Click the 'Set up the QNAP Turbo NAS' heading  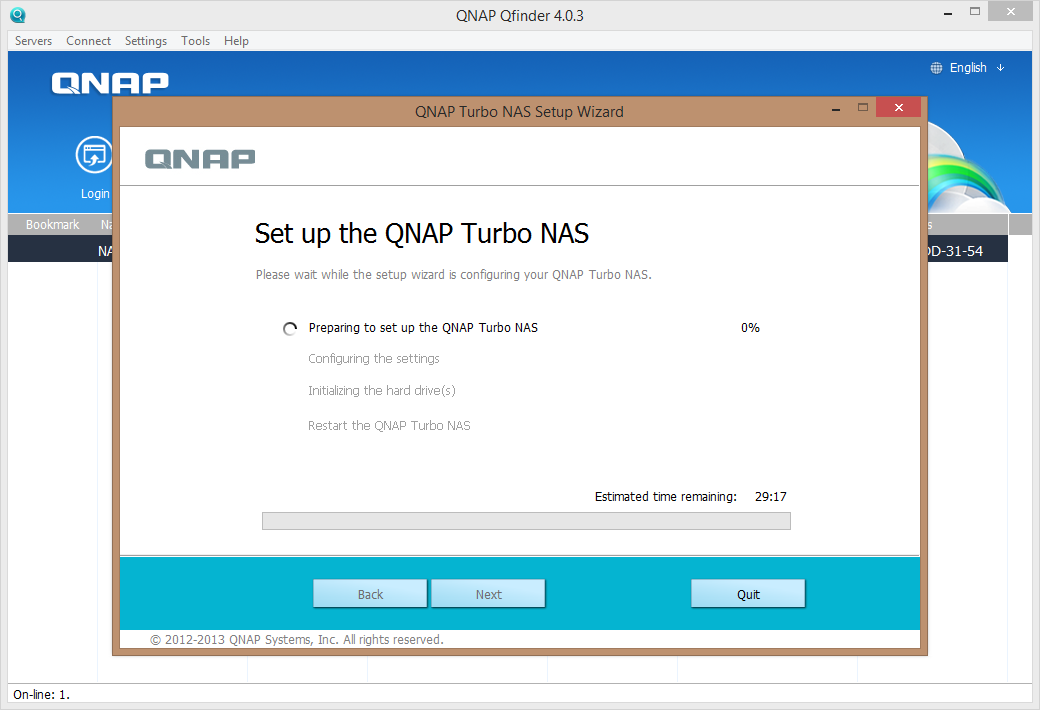tap(422, 234)
